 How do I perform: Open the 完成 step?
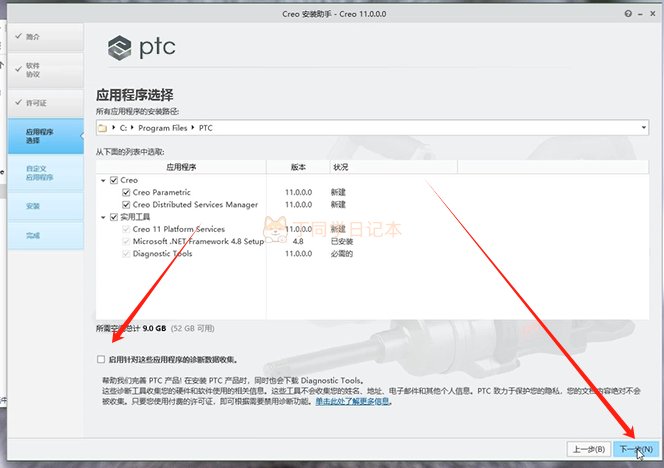click(x=46, y=235)
